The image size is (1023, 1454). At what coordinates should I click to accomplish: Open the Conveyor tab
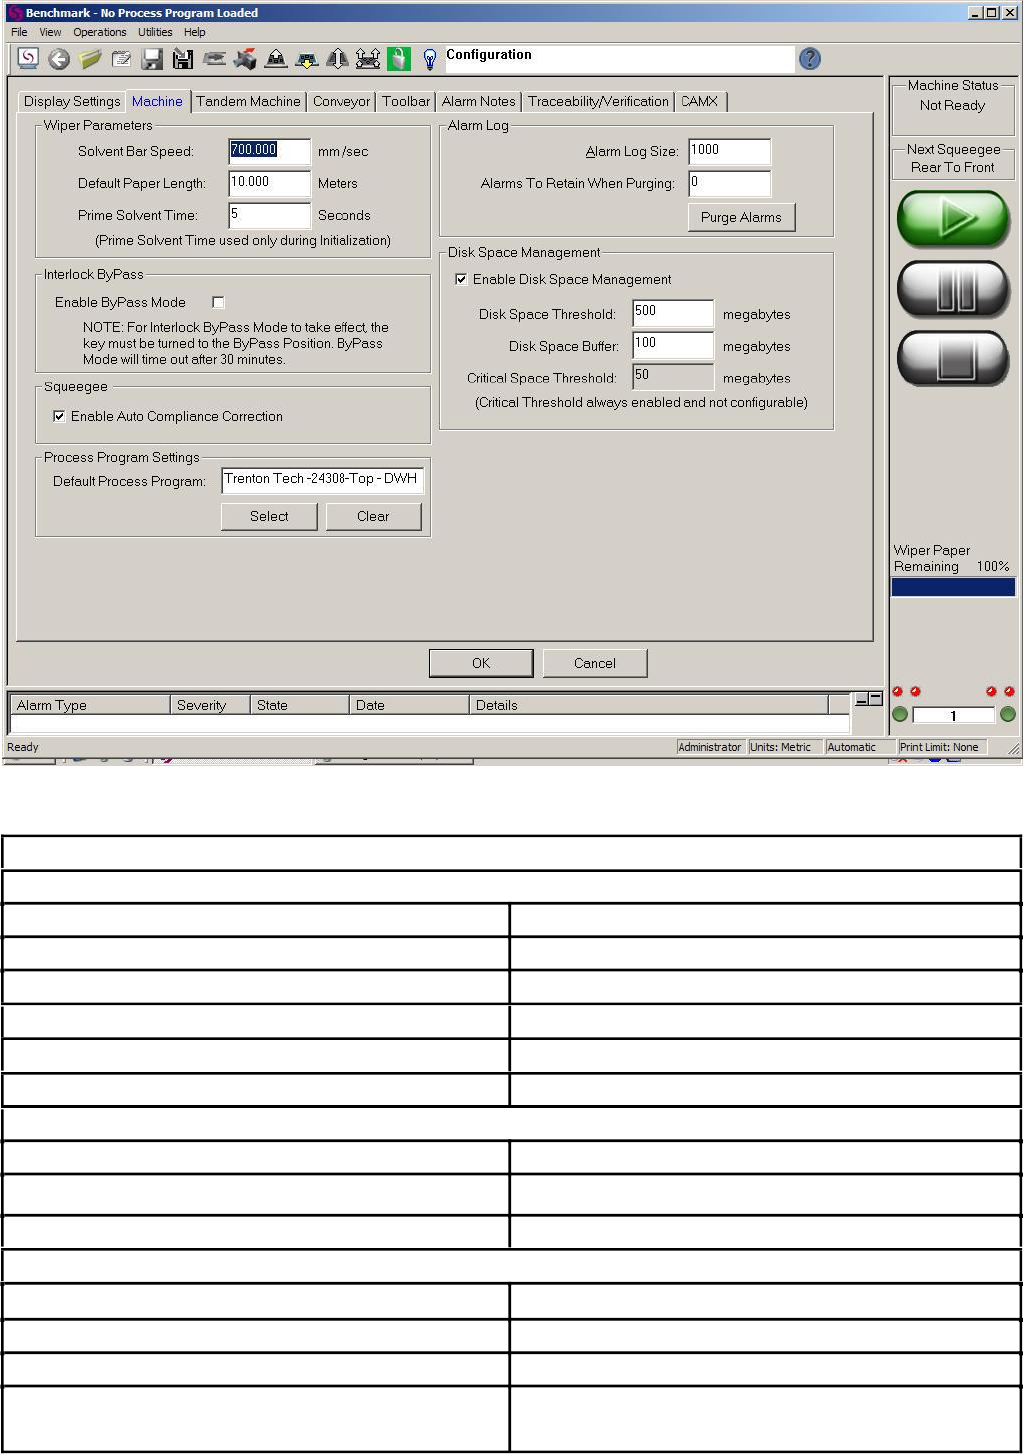341,101
